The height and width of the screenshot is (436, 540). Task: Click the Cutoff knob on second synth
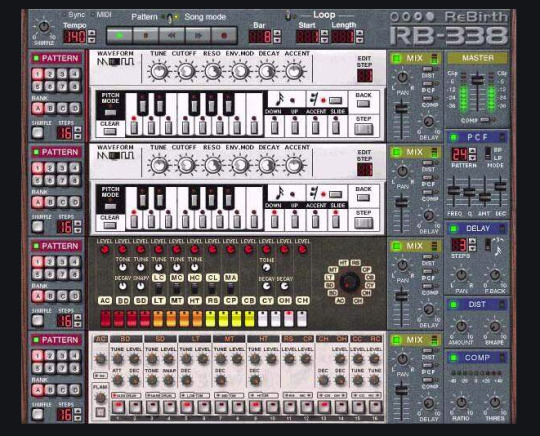tap(186, 165)
